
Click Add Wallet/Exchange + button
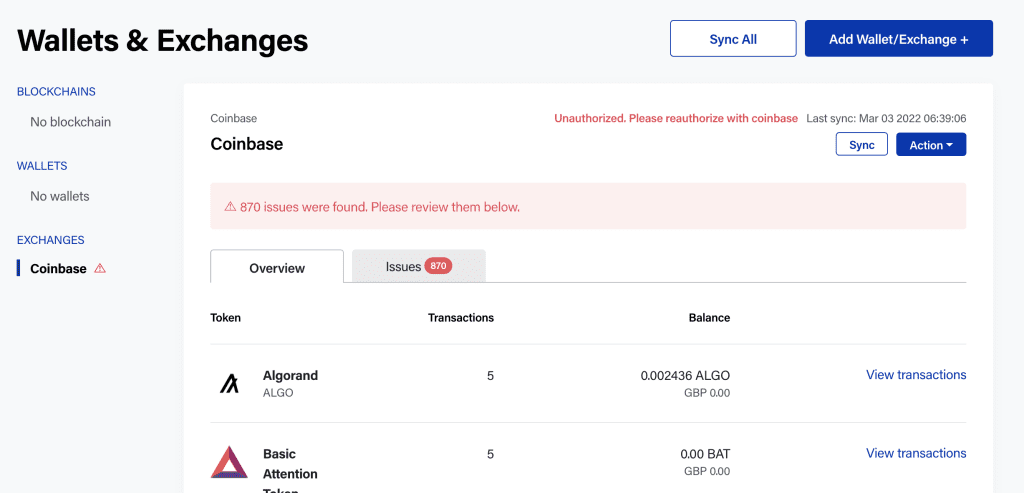click(899, 39)
